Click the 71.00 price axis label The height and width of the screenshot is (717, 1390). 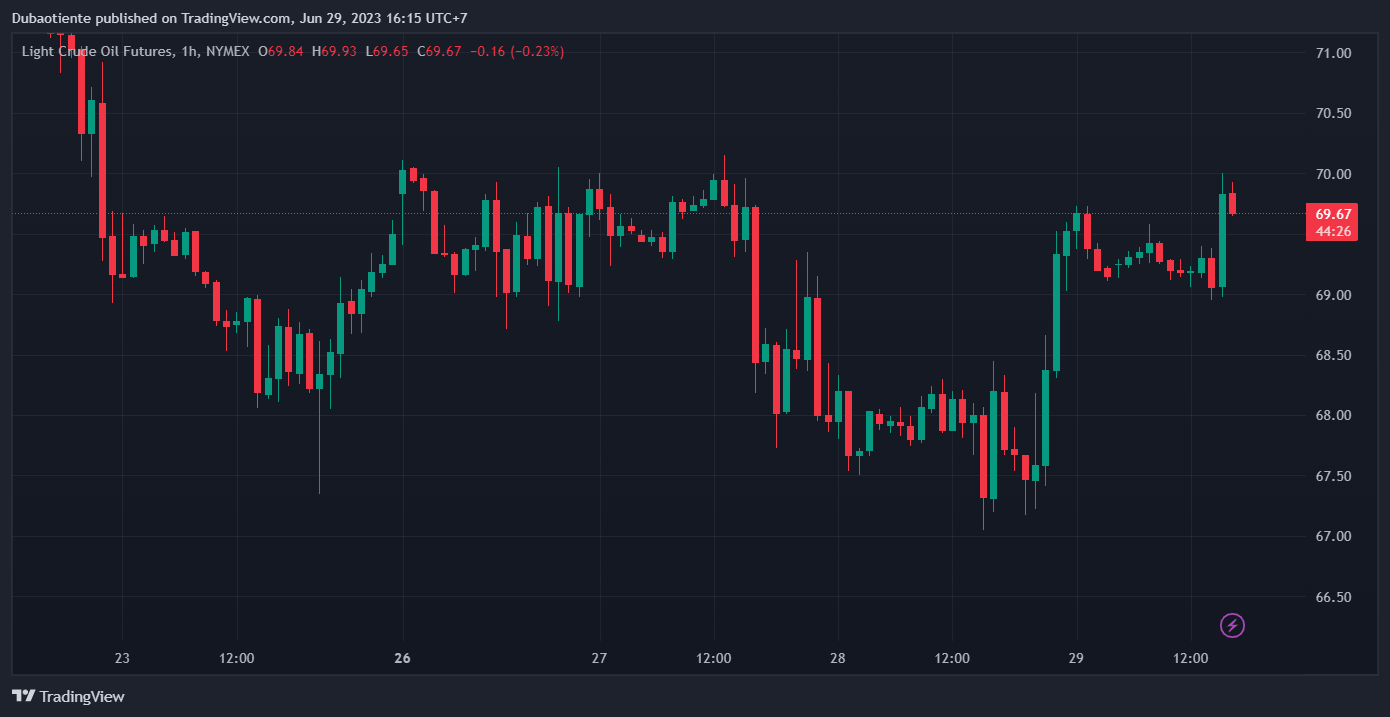pyautogui.click(x=1333, y=53)
